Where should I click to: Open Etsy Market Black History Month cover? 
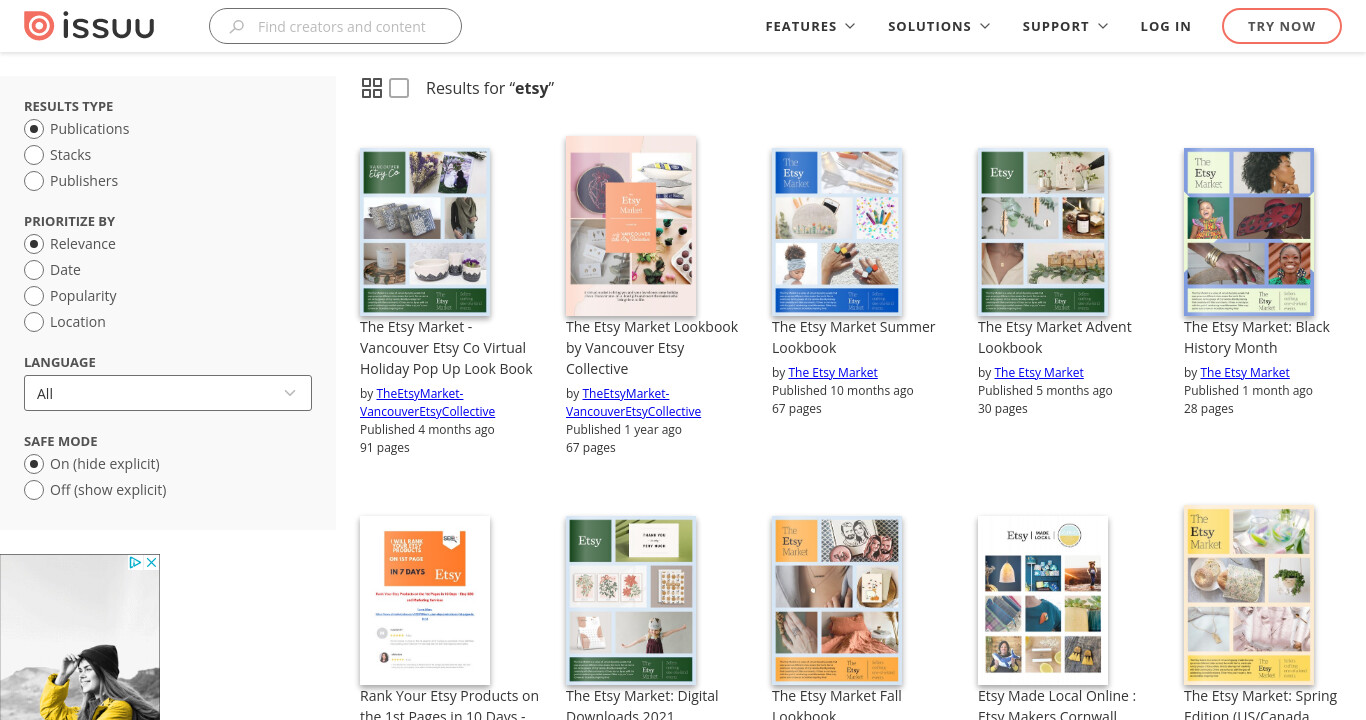(1249, 232)
